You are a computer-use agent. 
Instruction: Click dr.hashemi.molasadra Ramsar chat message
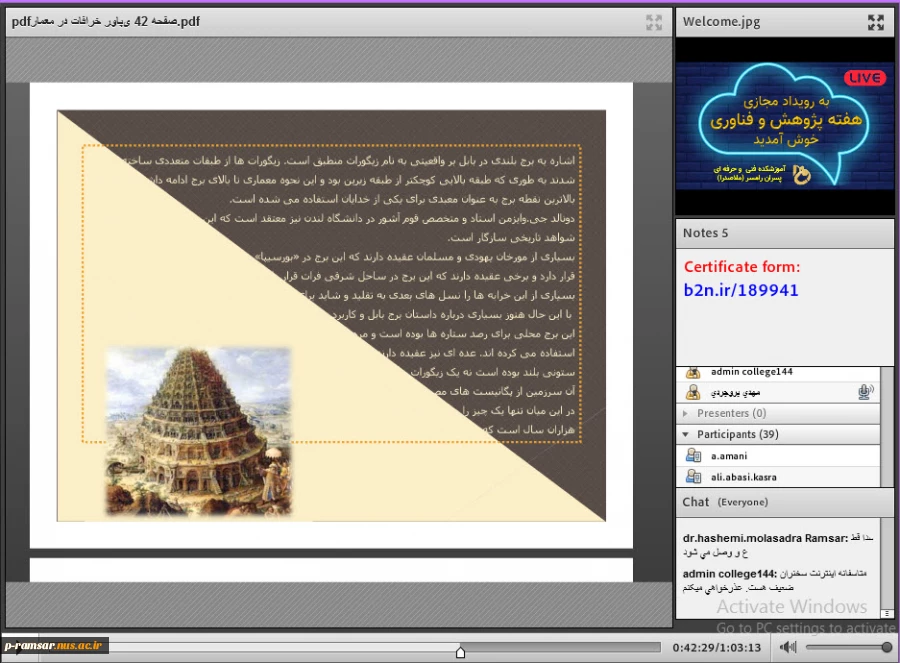(779, 545)
